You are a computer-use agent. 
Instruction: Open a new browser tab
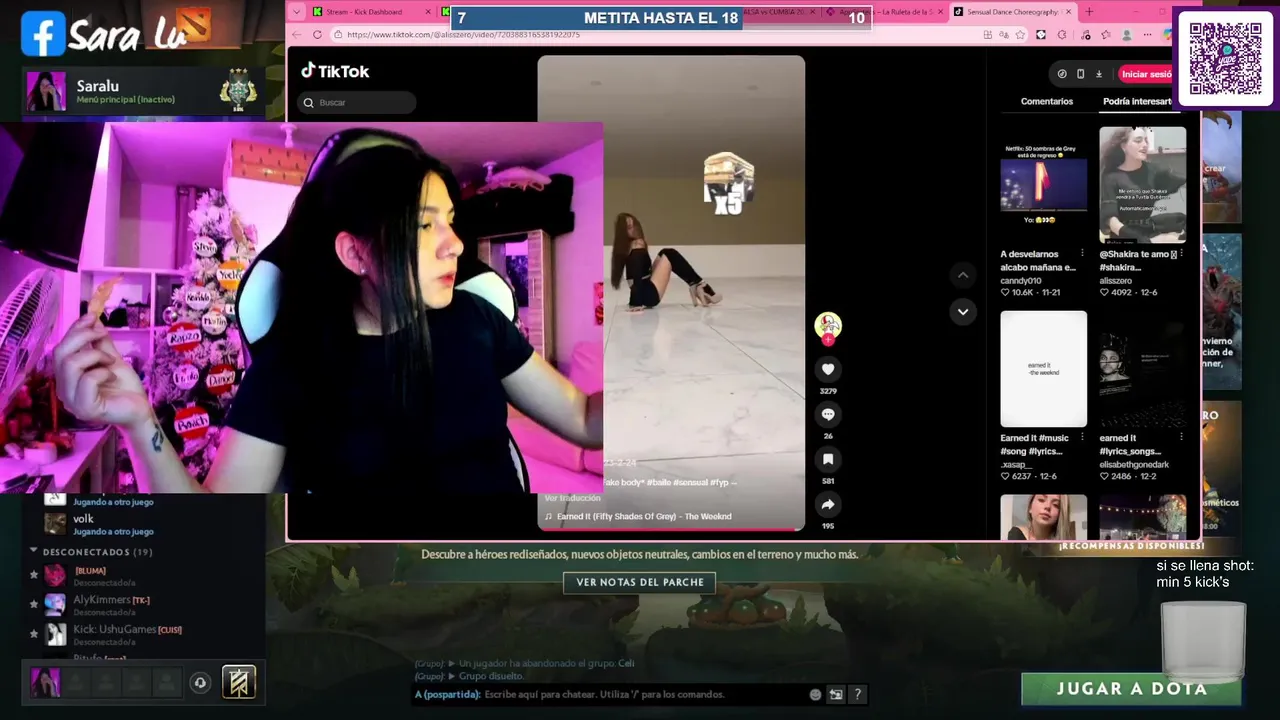click(1089, 12)
